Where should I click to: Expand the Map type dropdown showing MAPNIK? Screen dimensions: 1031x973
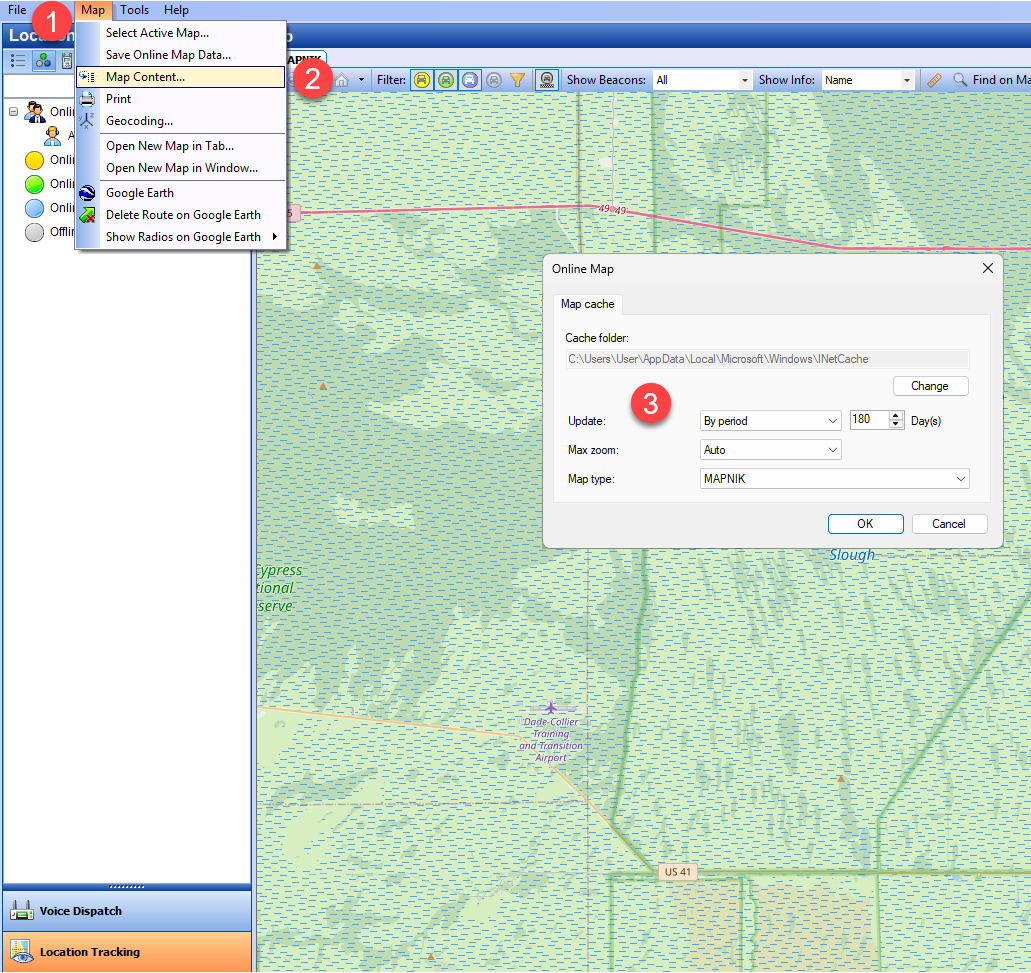835,479
